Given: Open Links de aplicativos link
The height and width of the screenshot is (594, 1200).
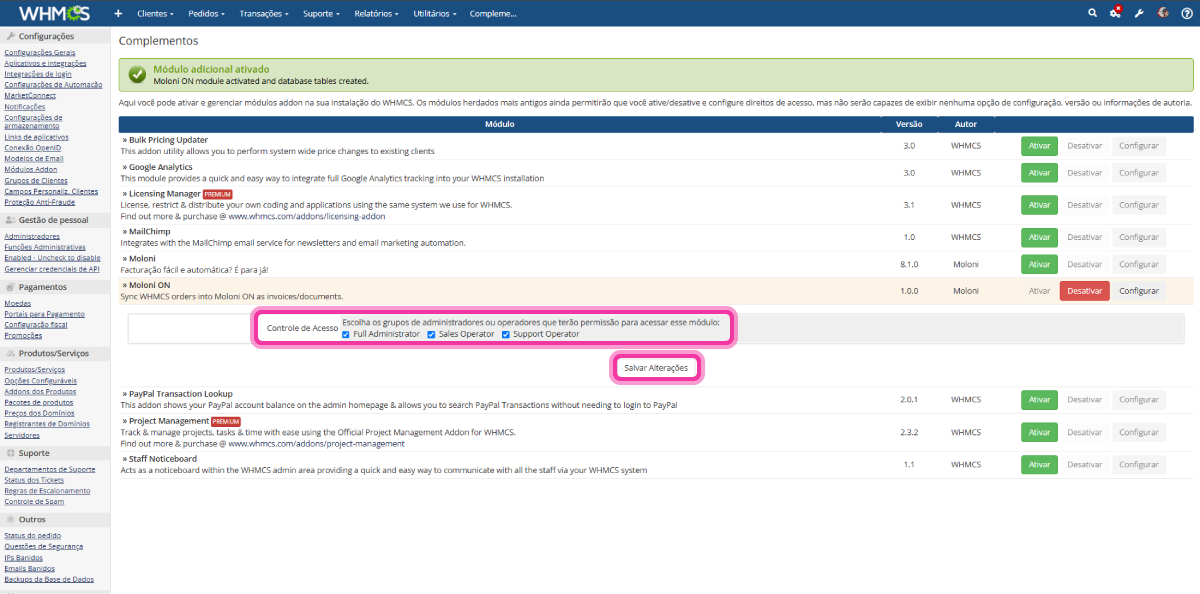Looking at the screenshot, I should pyautogui.click(x=35, y=136).
